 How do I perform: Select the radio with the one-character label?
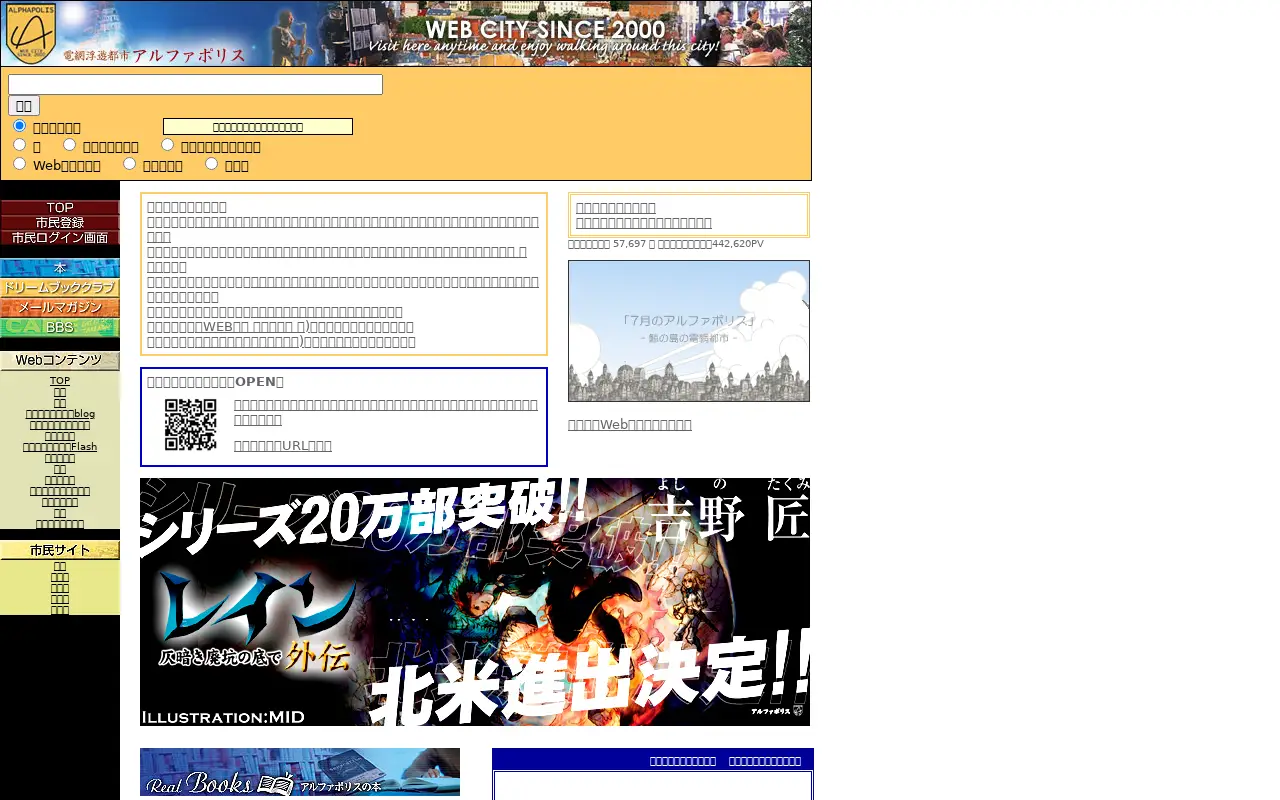[x=19, y=145]
